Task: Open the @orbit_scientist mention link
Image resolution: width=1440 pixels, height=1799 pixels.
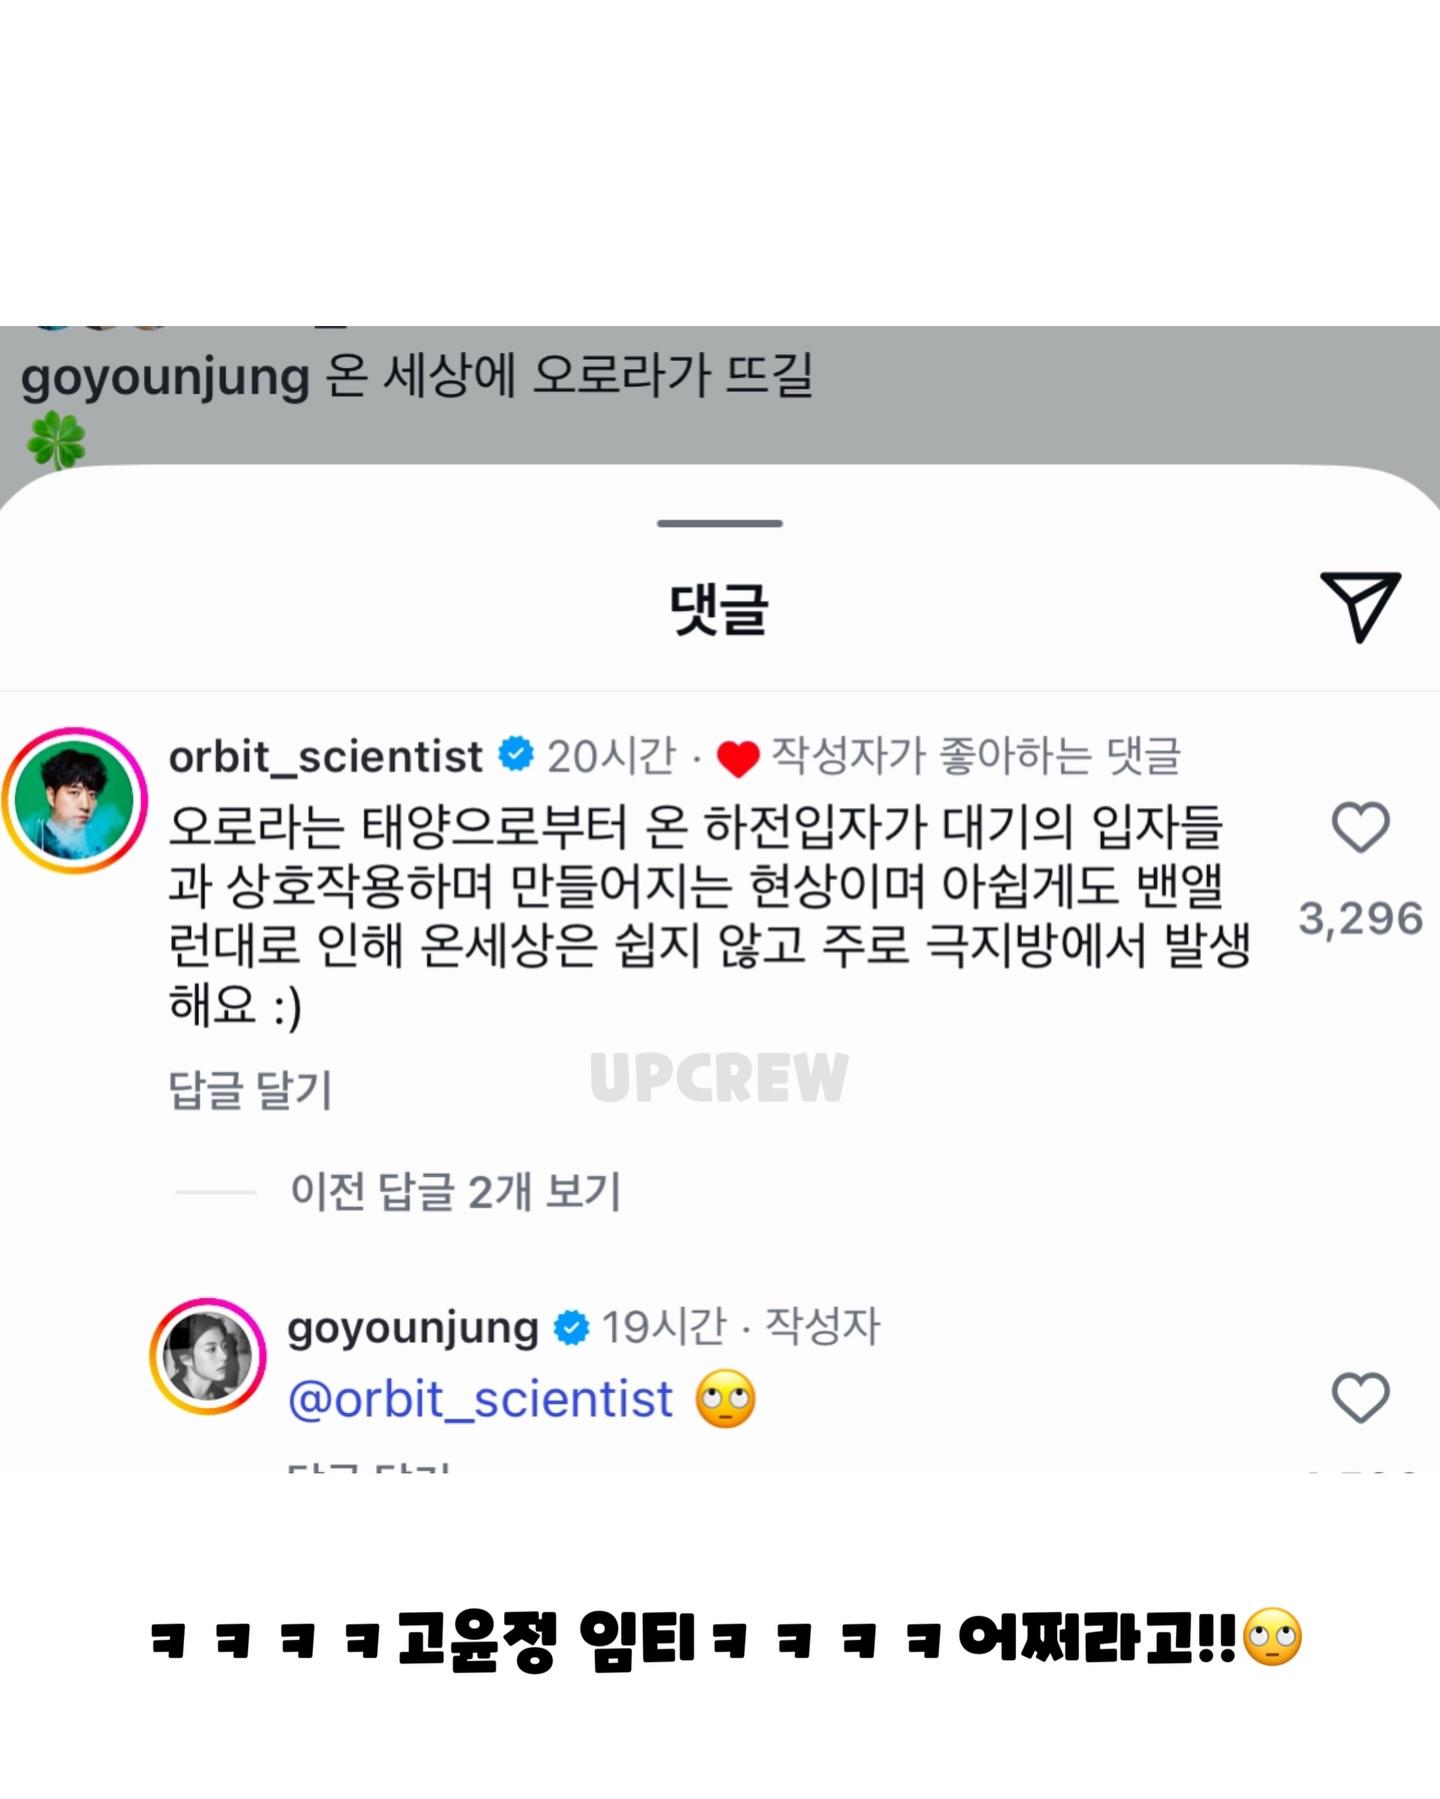Action: point(480,1398)
